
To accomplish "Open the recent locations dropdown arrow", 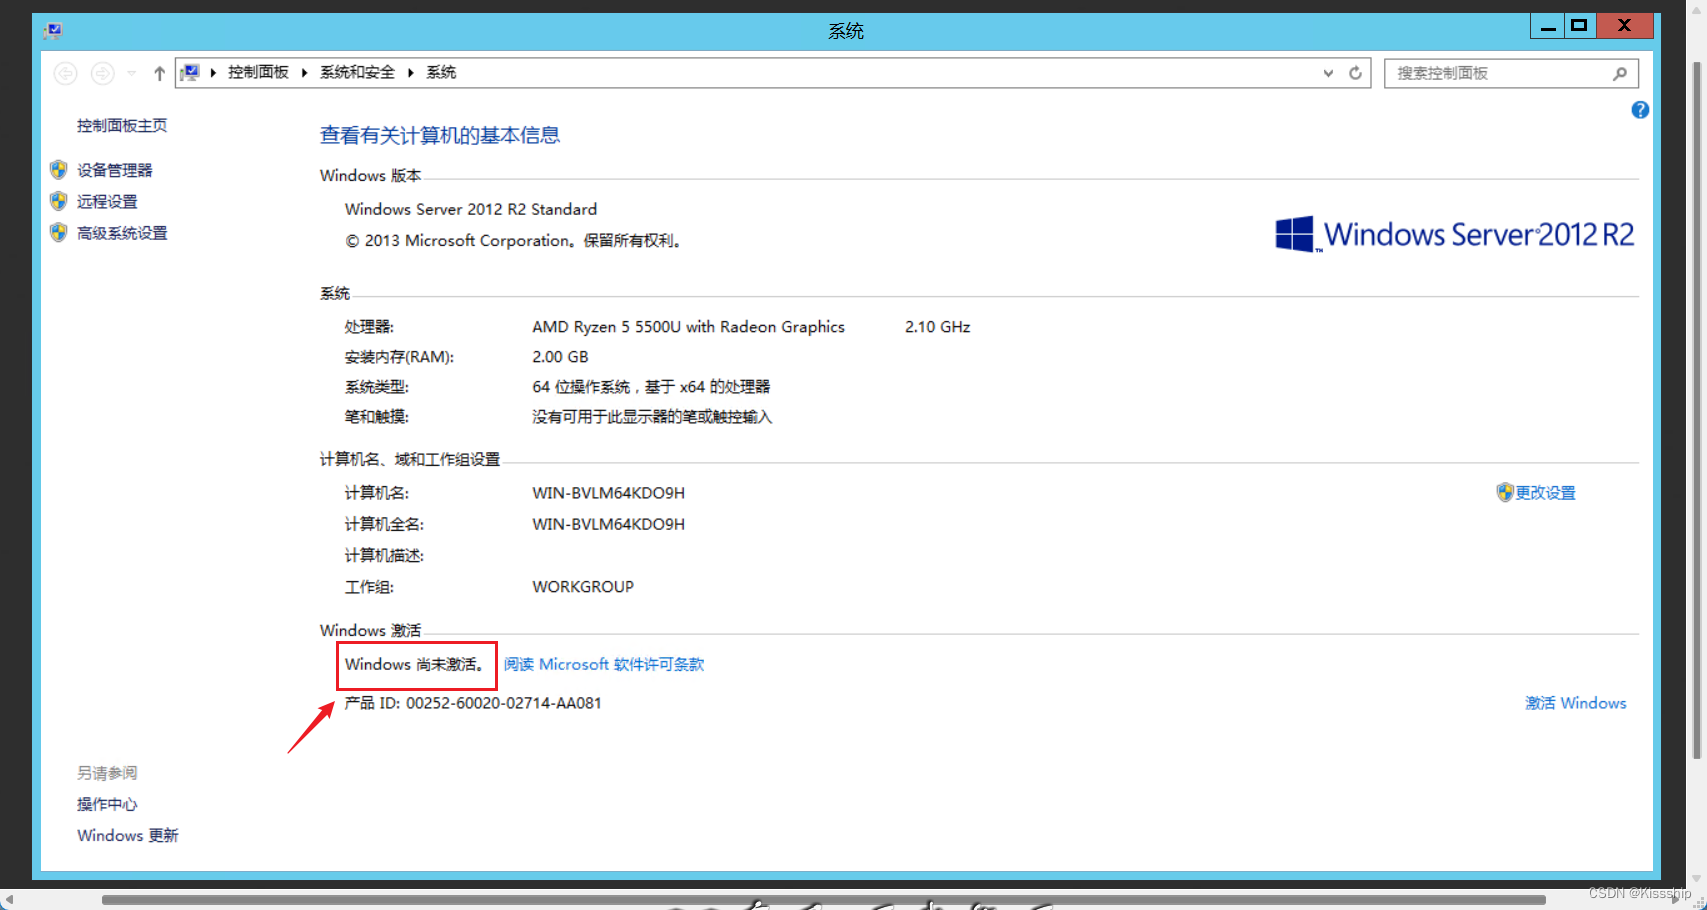I will click(131, 73).
